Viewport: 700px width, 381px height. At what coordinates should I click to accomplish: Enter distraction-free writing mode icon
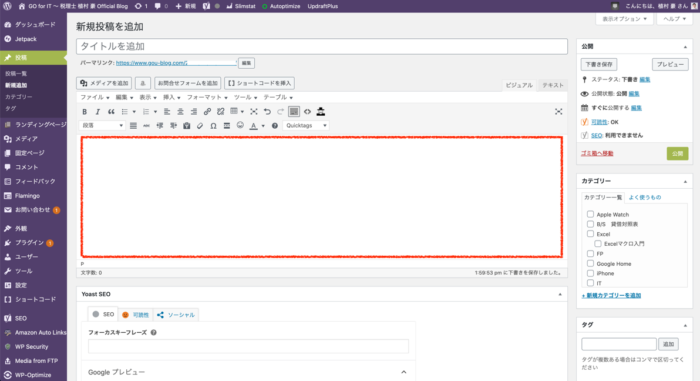click(x=558, y=112)
